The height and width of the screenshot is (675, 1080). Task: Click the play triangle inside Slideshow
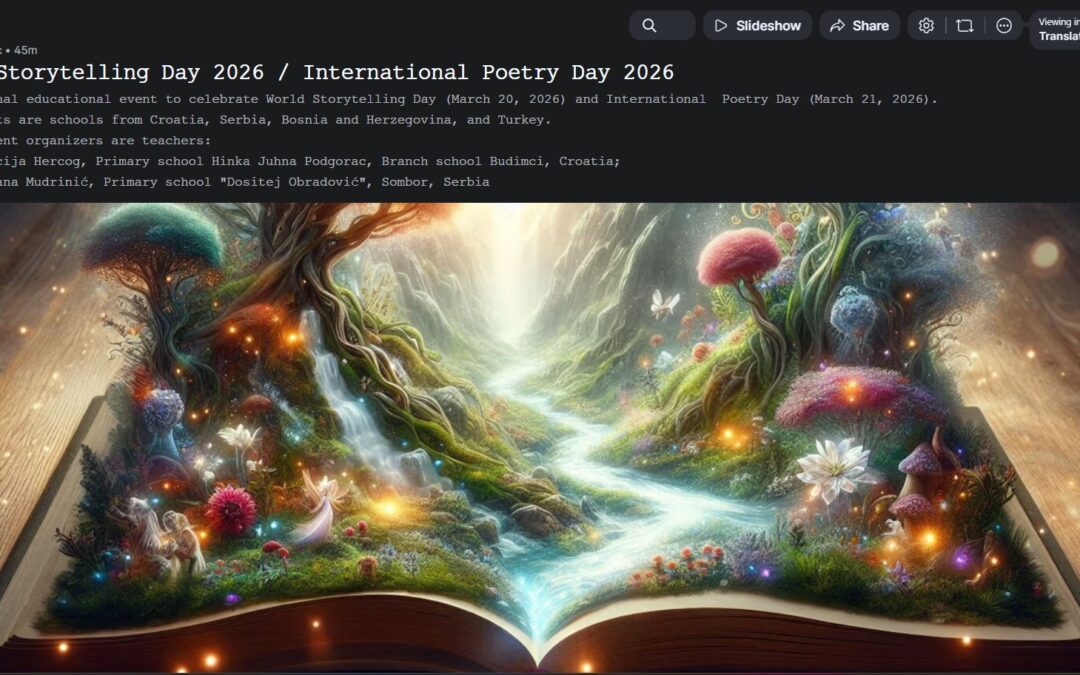pos(722,26)
